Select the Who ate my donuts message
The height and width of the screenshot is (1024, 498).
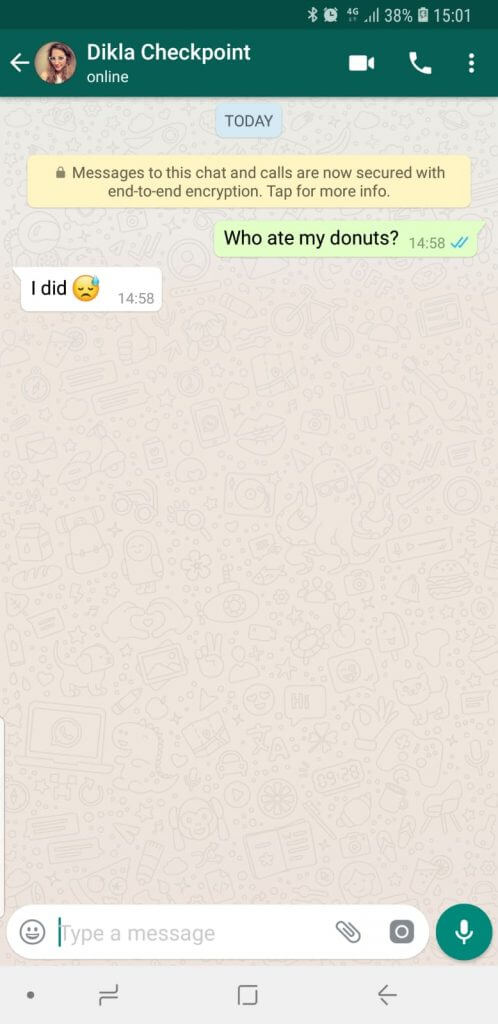pyautogui.click(x=350, y=239)
